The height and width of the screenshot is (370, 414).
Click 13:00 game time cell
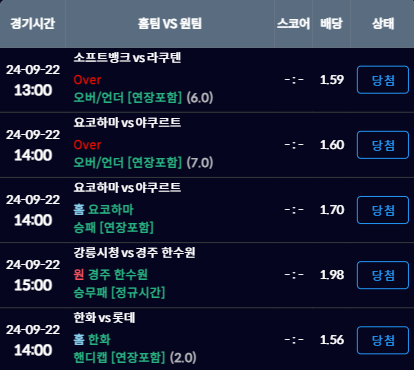(x=33, y=90)
